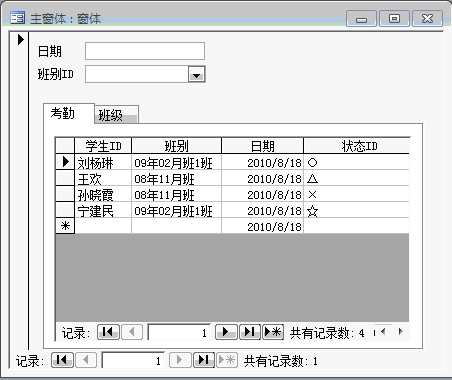Go to previous record in subform navigator
The width and height of the screenshot is (452, 380).
[132, 332]
